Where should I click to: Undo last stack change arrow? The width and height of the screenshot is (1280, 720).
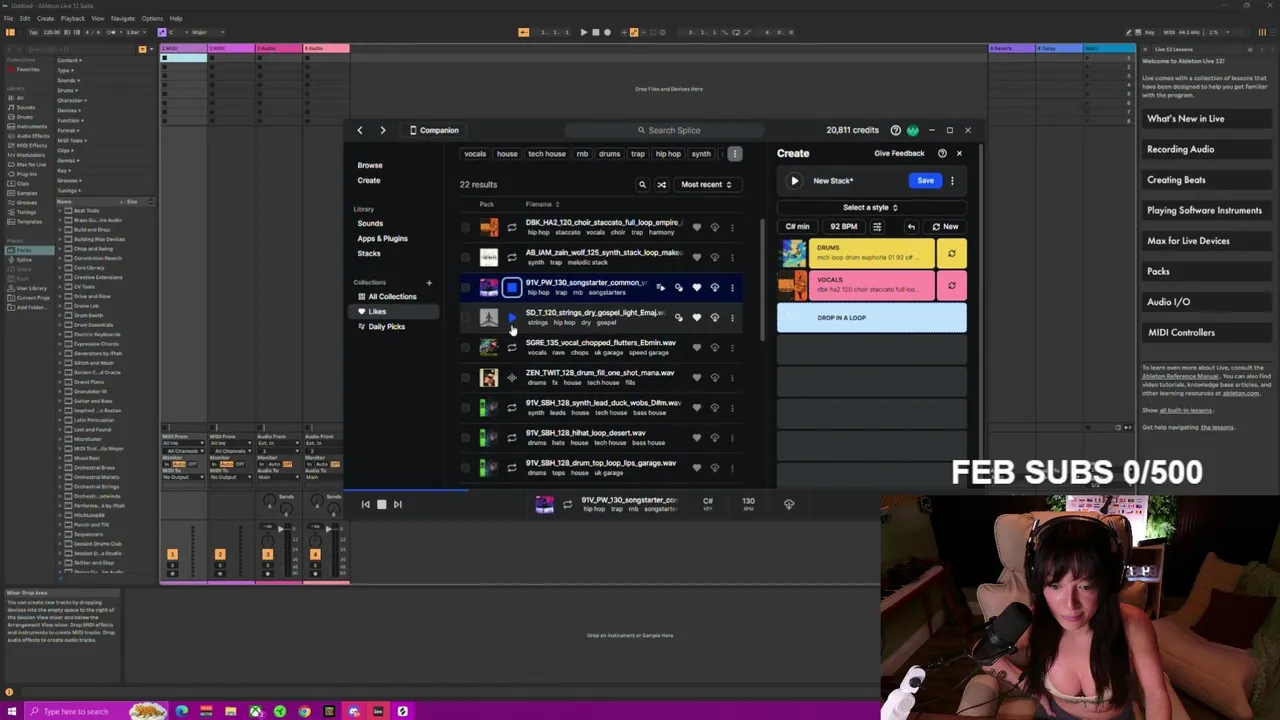911,227
